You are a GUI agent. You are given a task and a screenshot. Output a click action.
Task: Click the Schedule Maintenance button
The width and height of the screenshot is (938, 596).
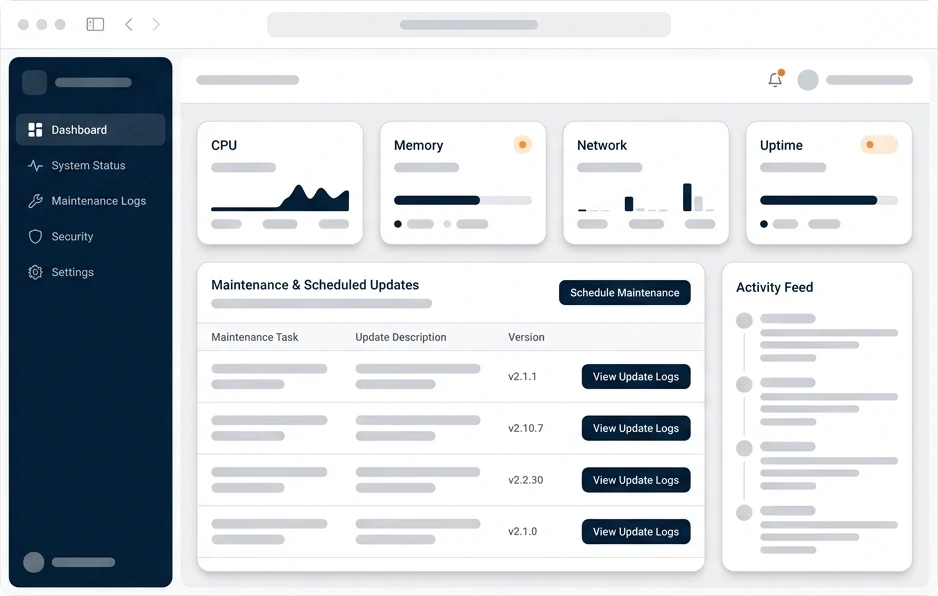(x=625, y=293)
